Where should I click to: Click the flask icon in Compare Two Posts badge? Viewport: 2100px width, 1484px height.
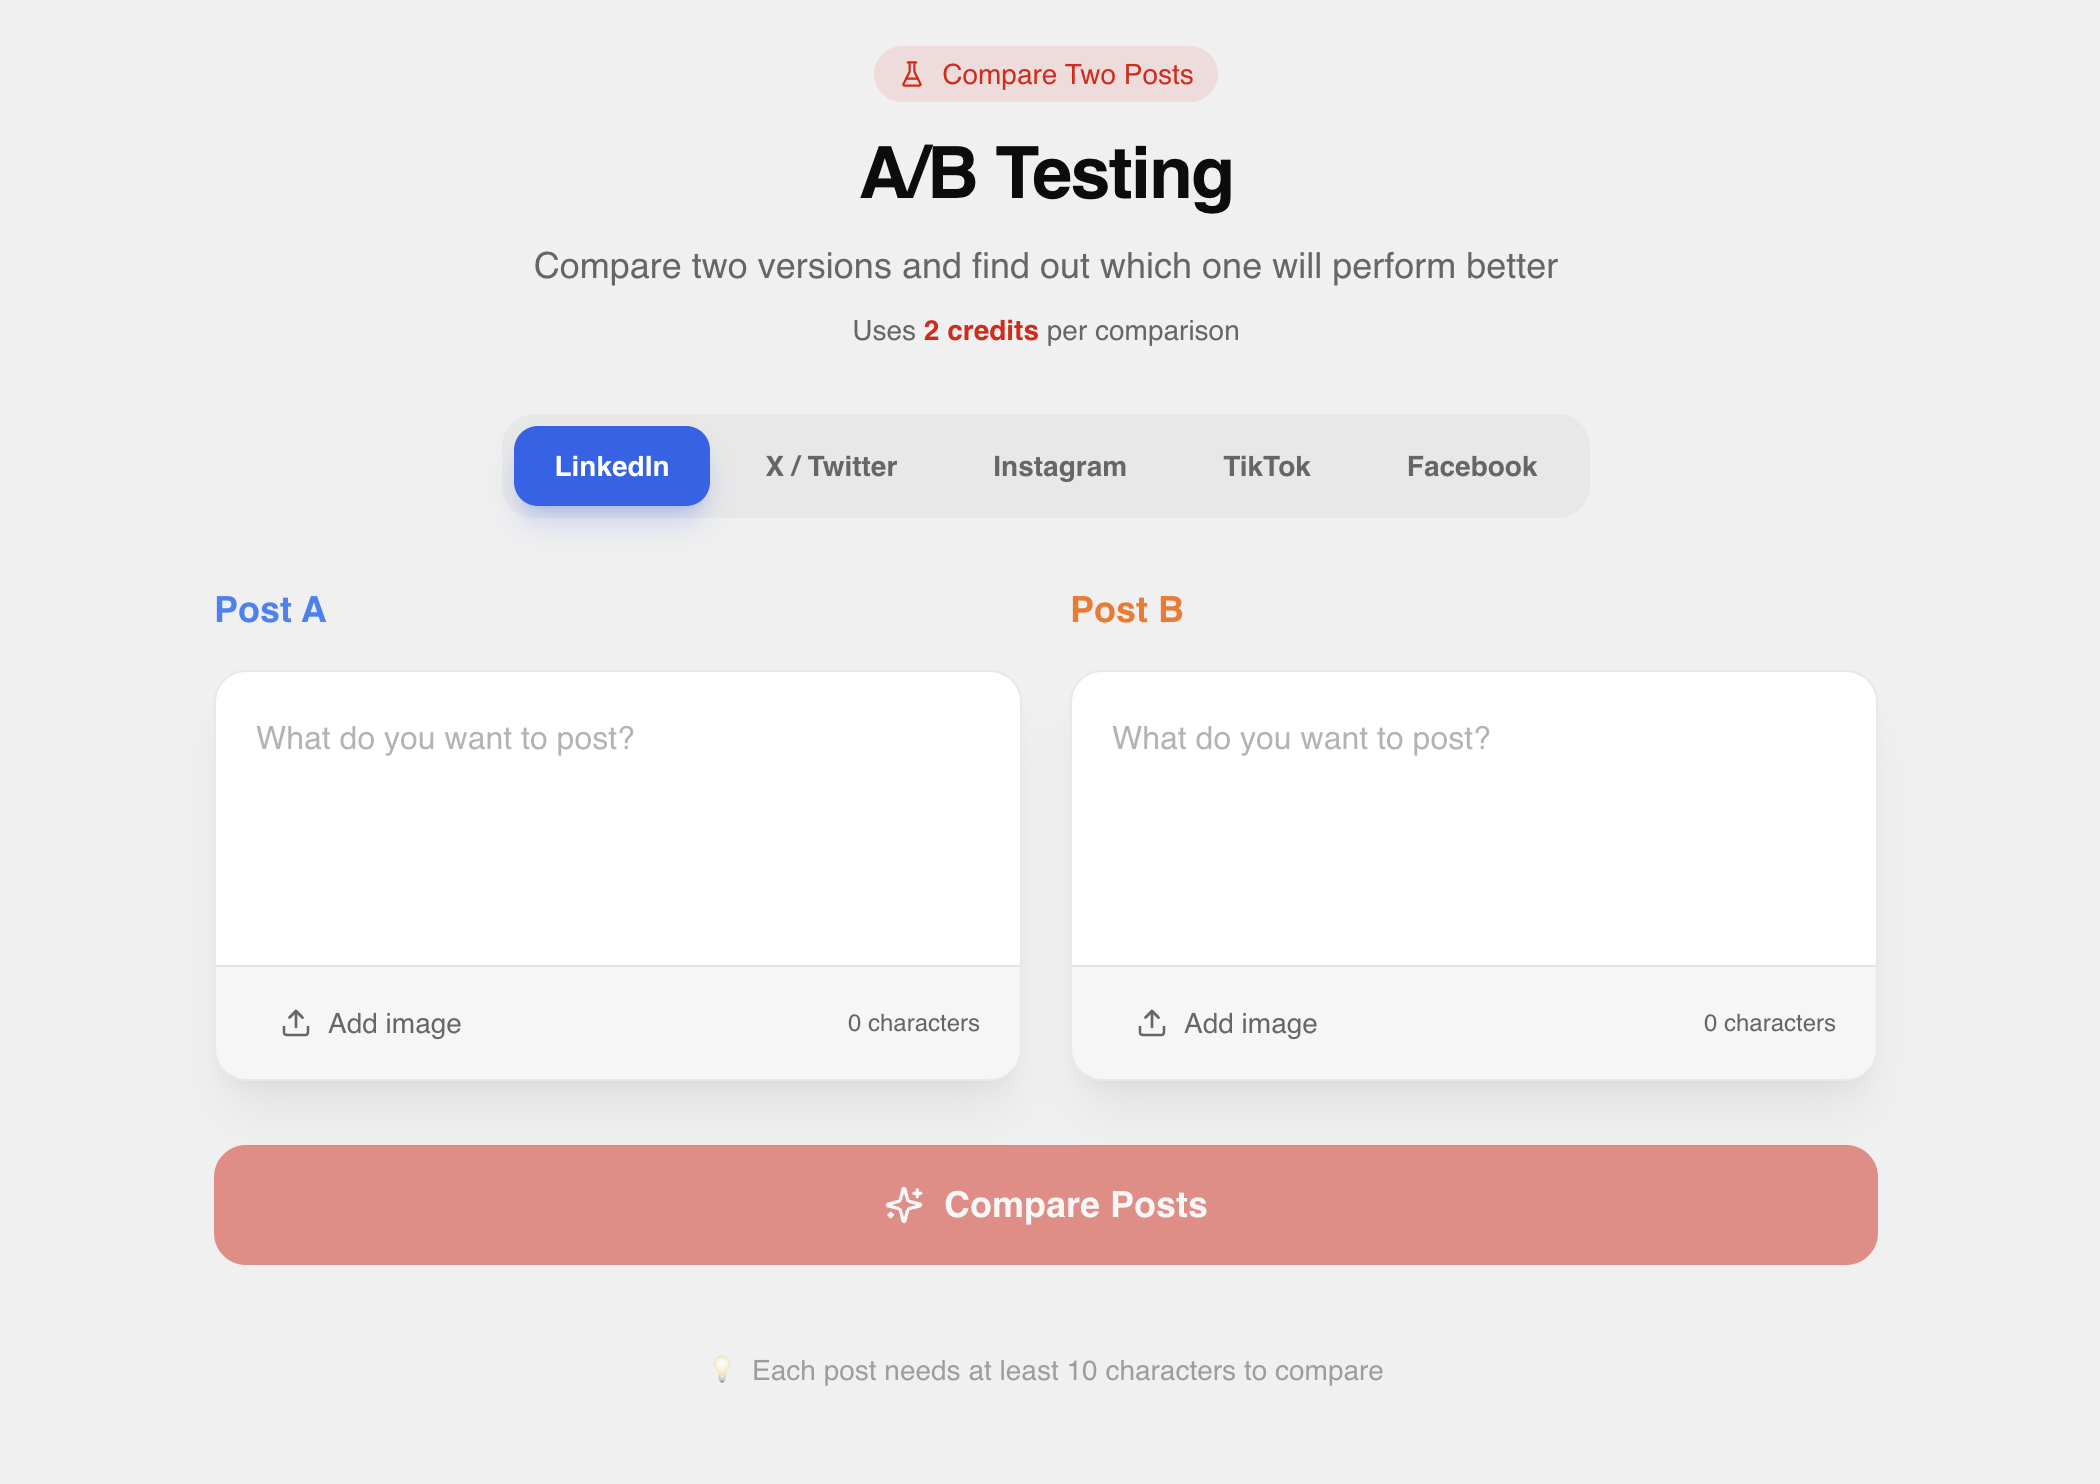[x=912, y=73]
